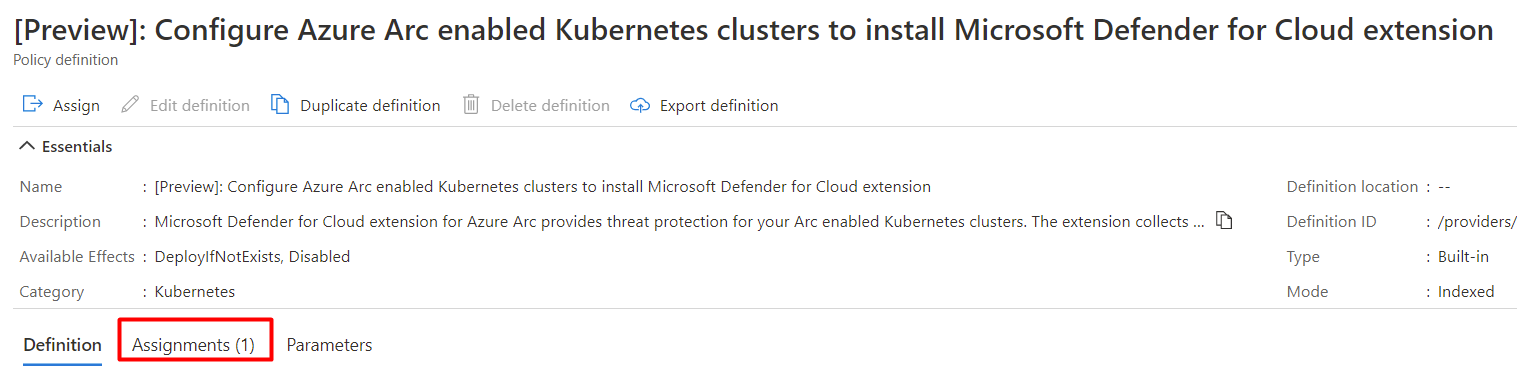Click the Duplicate definition pages icon
The height and width of the screenshot is (374, 1517).
[x=280, y=105]
